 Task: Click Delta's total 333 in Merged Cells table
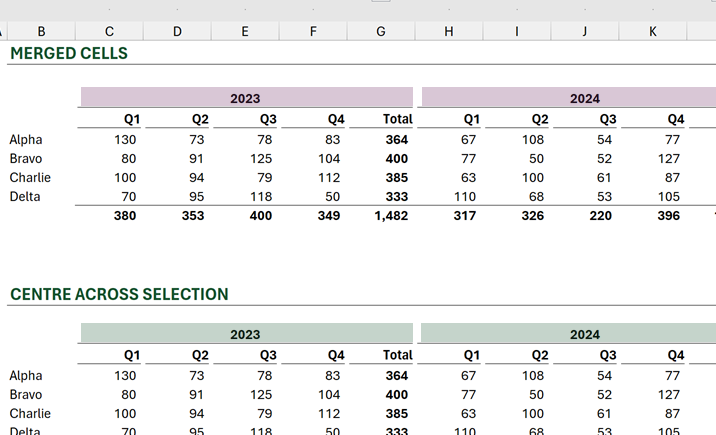click(396, 197)
